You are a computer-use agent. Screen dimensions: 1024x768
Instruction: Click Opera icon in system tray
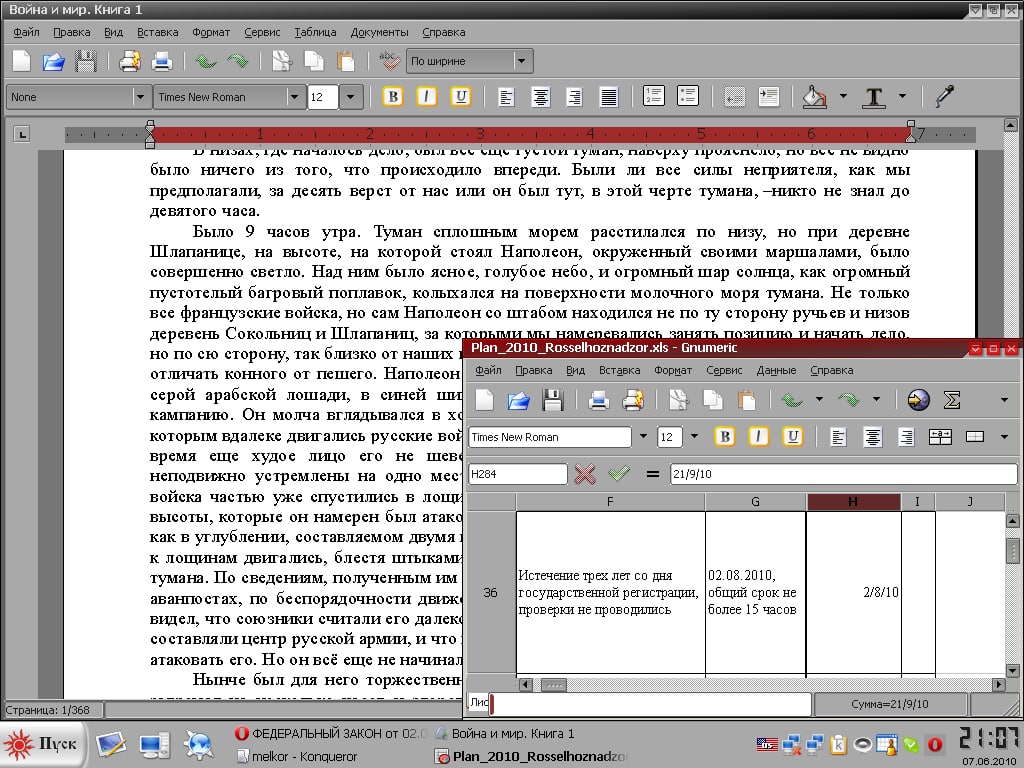coord(935,744)
